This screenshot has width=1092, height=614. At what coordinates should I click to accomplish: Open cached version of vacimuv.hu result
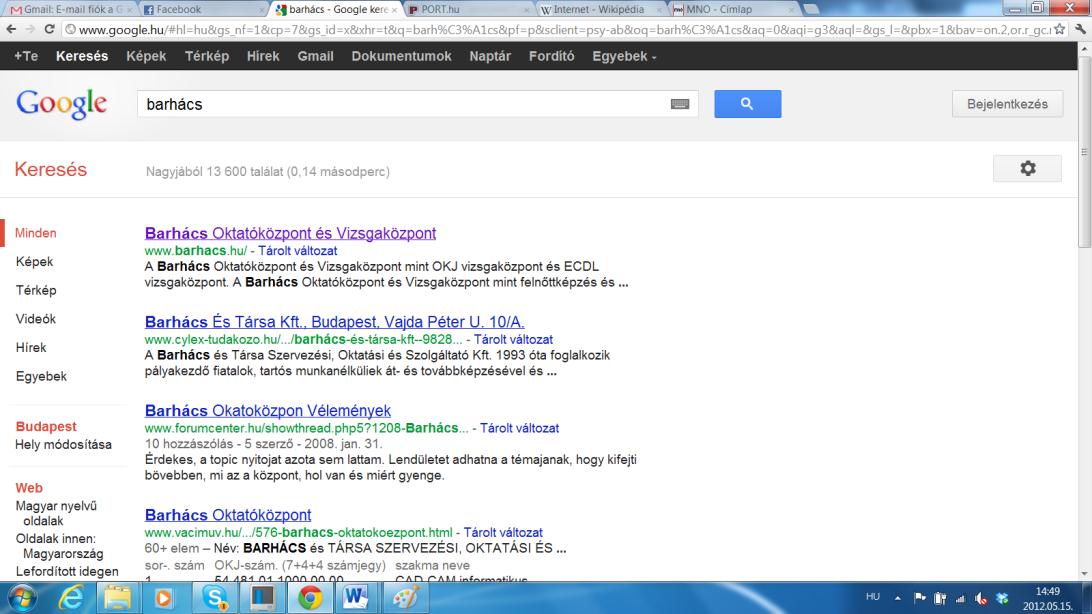pos(503,533)
